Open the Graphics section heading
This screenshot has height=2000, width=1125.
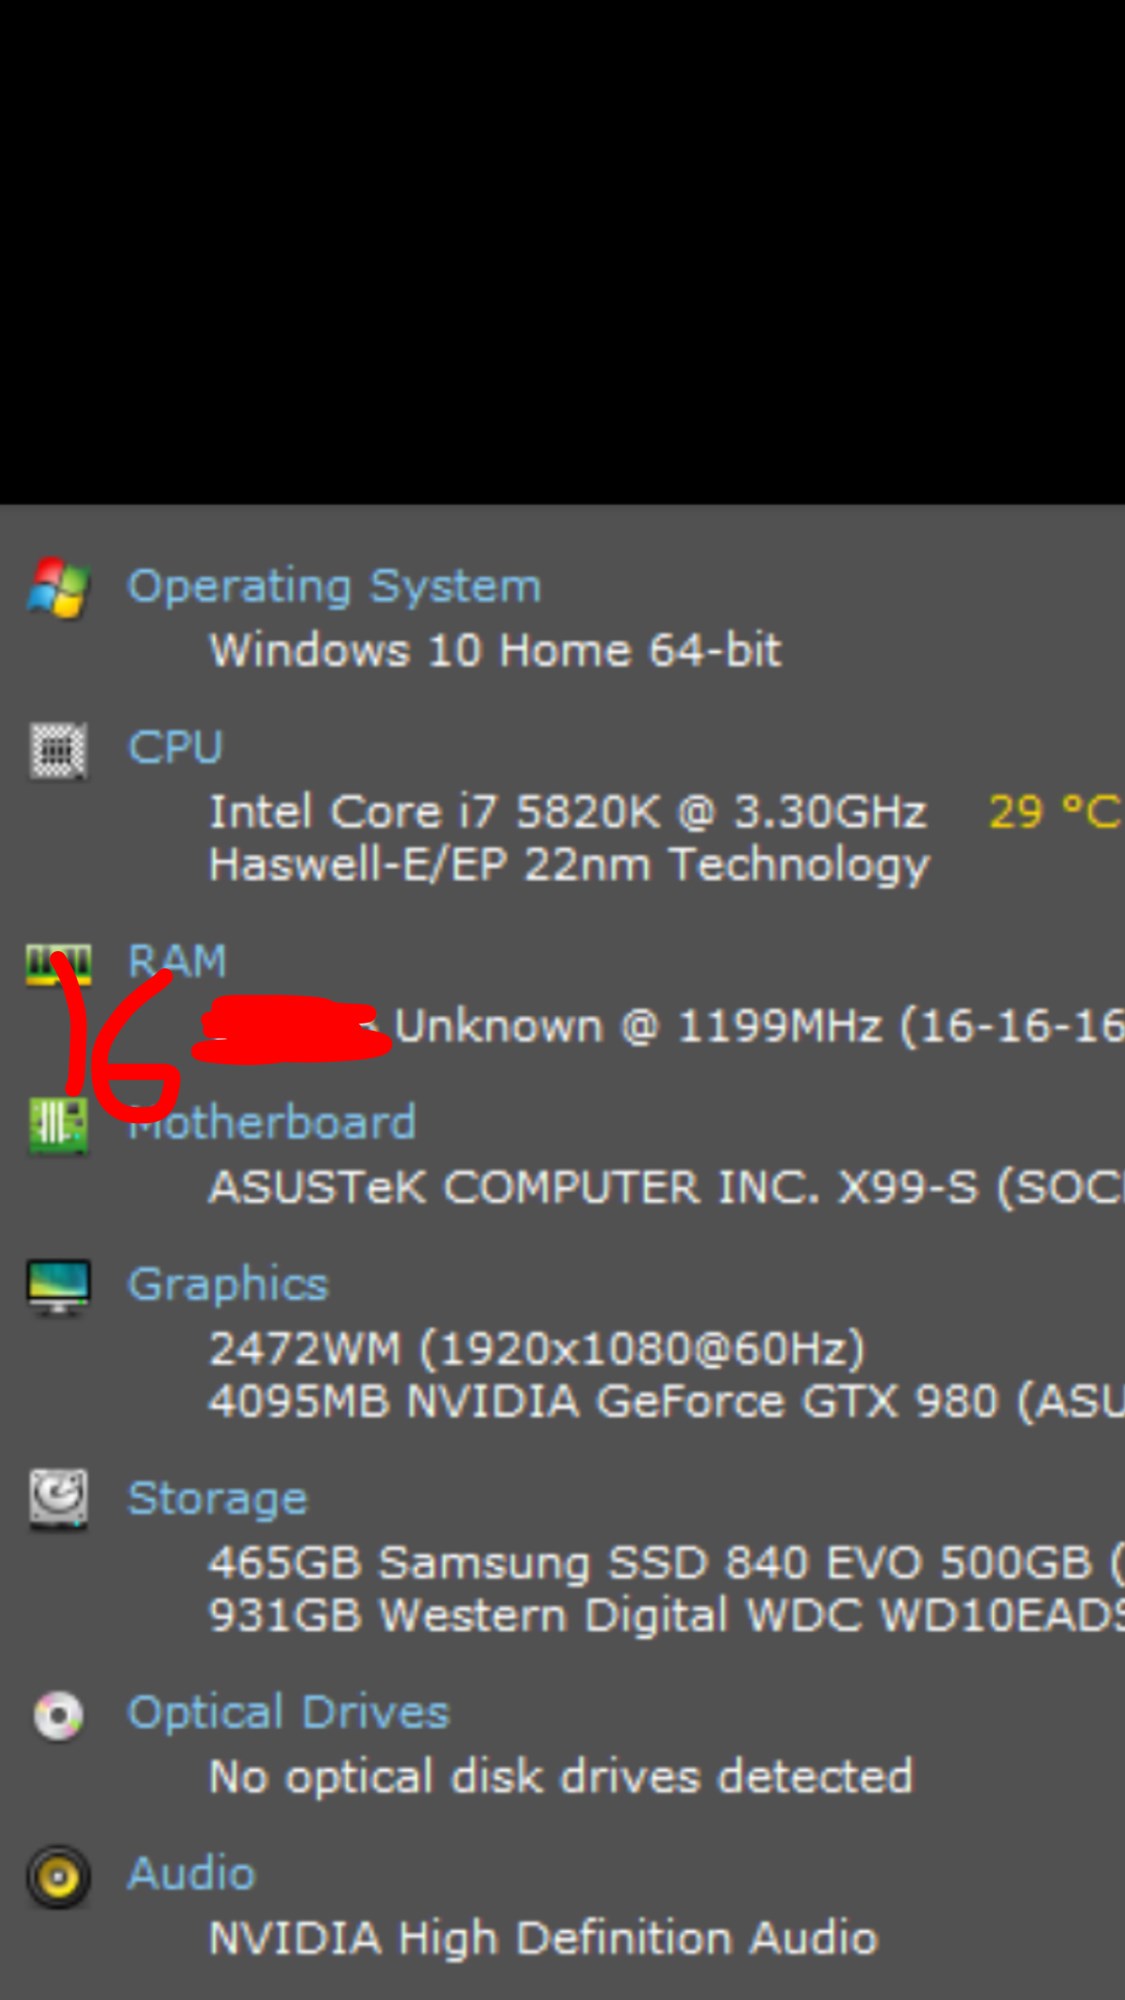228,1285
